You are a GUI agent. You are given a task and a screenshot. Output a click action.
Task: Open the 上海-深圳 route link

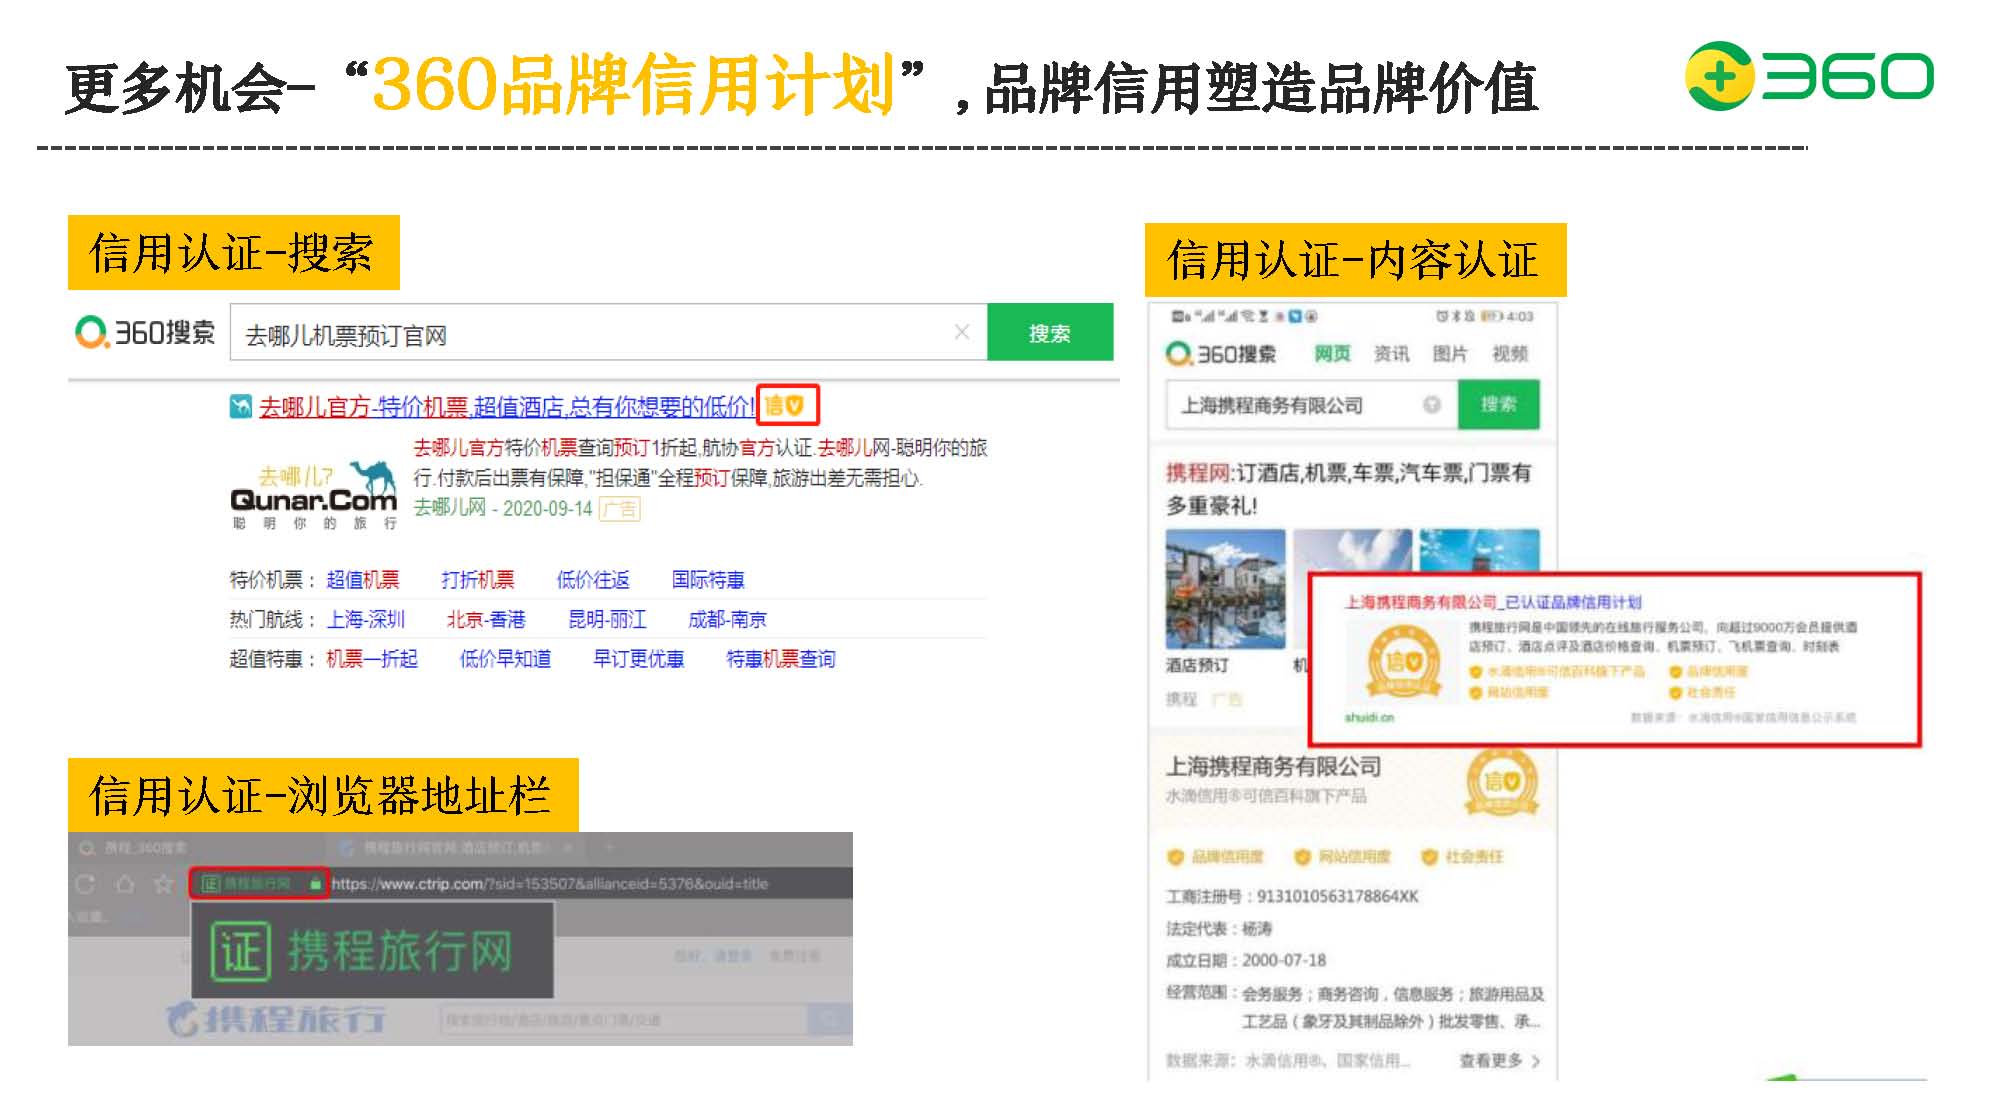(x=366, y=620)
